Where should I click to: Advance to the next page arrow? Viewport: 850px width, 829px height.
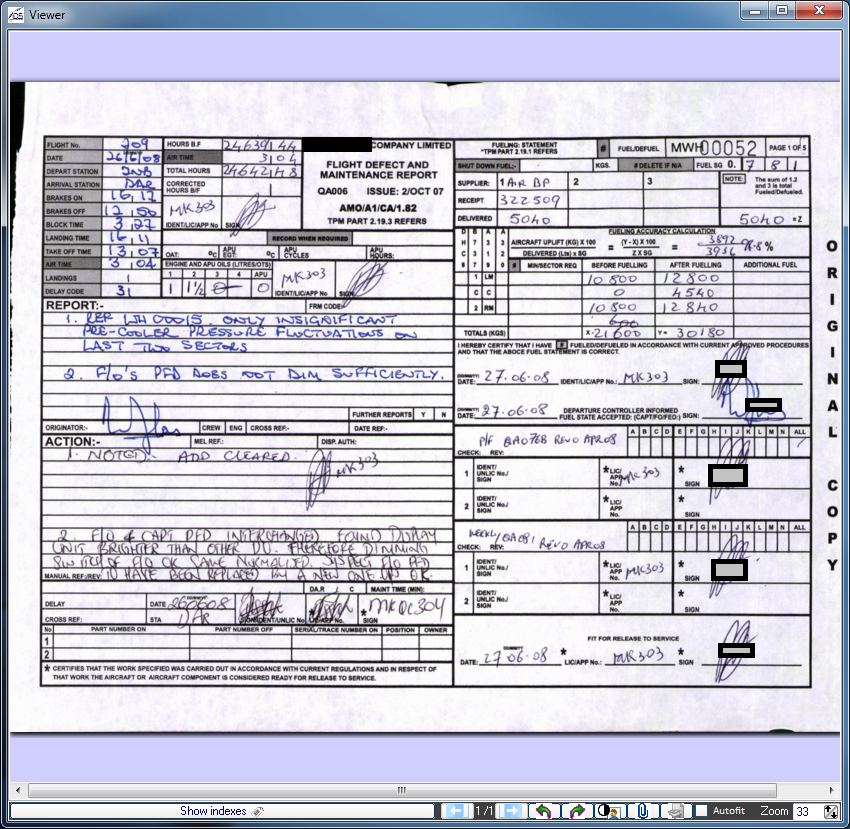coord(511,811)
